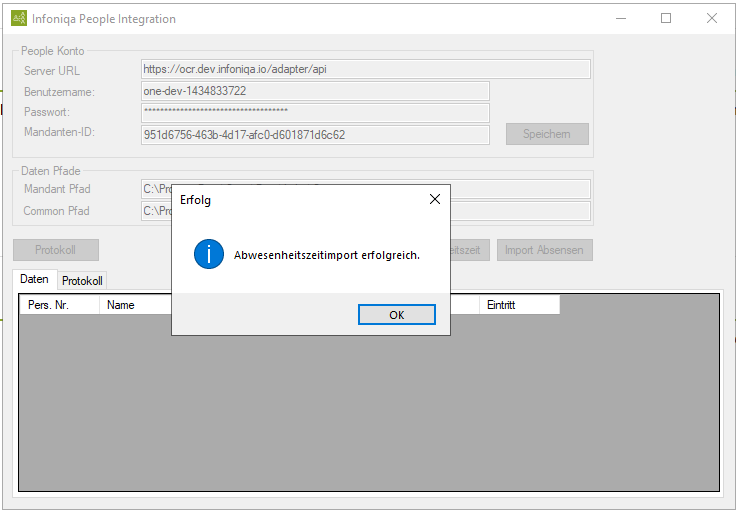This screenshot has height=513, width=736.
Task: Click the 'Passwort:' label
Action: (x=46, y=112)
